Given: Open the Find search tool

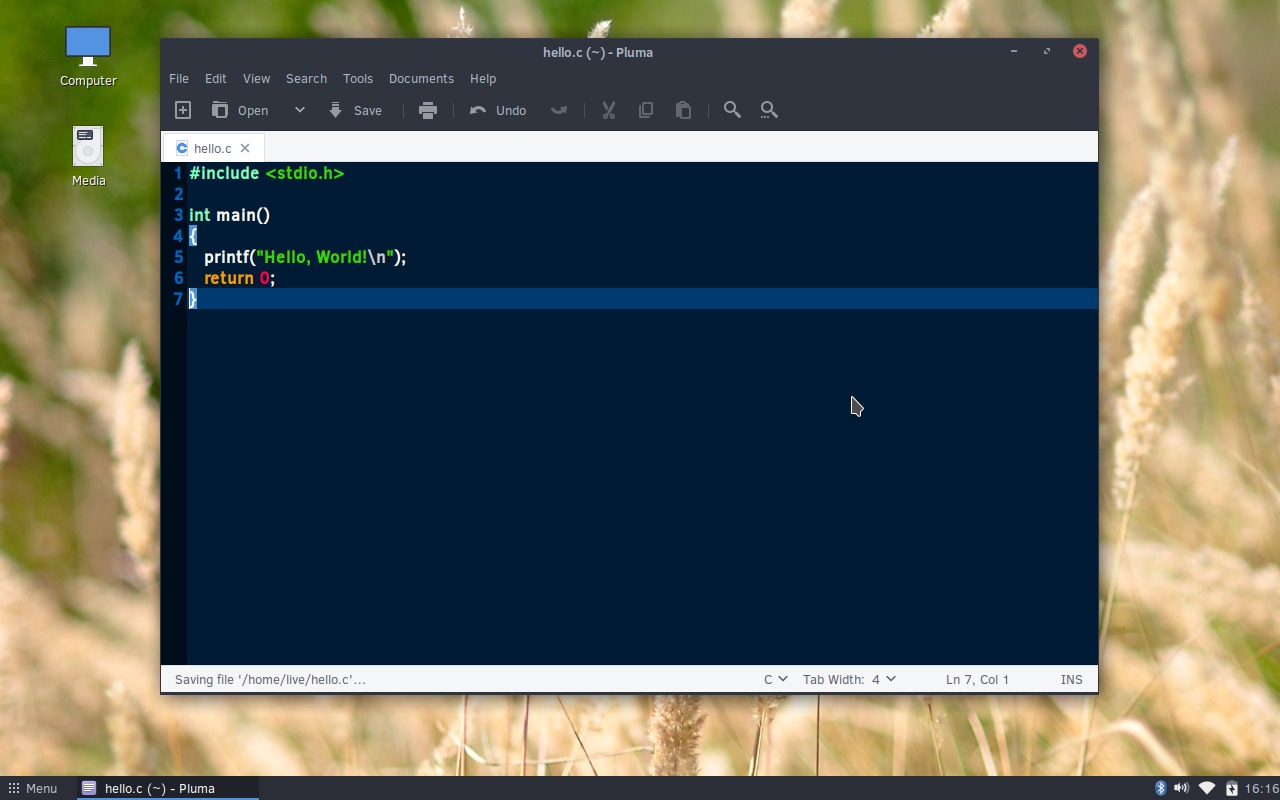Looking at the screenshot, I should click(732, 110).
